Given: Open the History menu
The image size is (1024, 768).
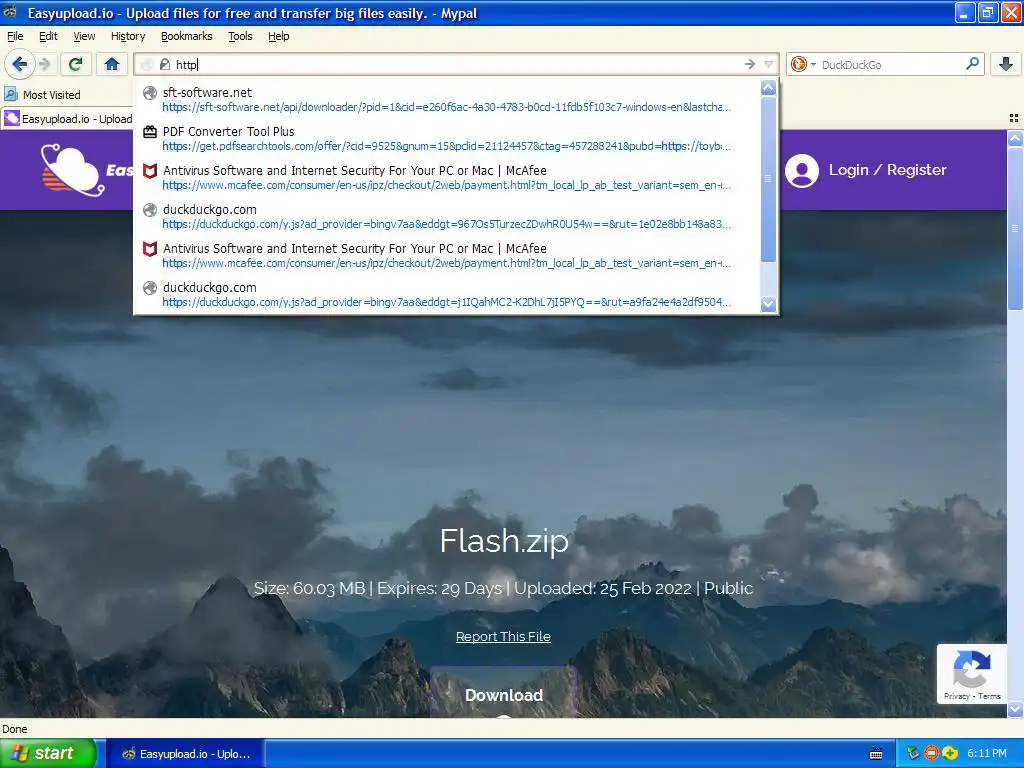Looking at the screenshot, I should tap(128, 36).
